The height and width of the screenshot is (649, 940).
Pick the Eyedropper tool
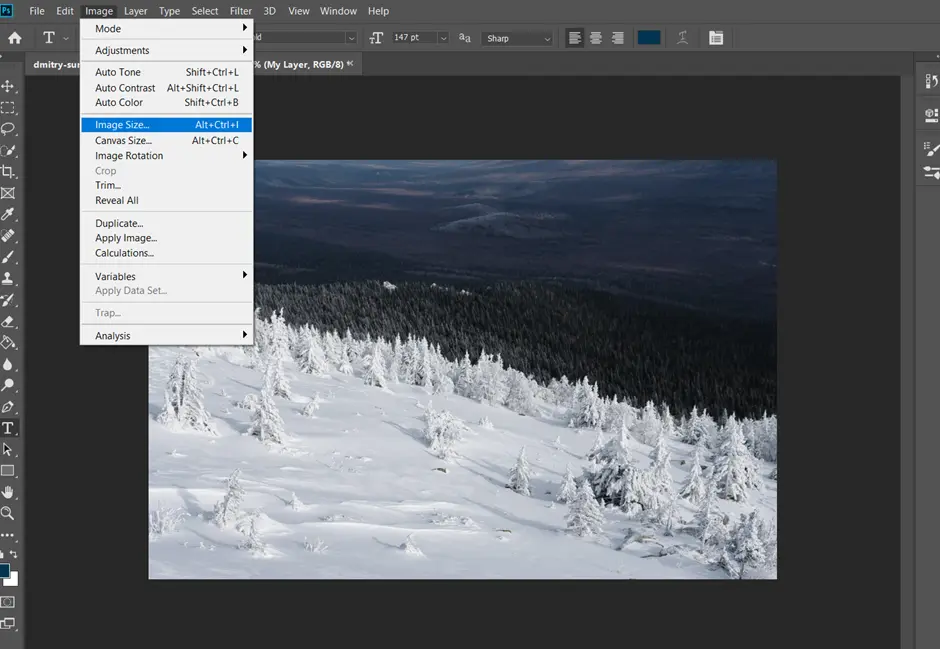click(x=11, y=213)
